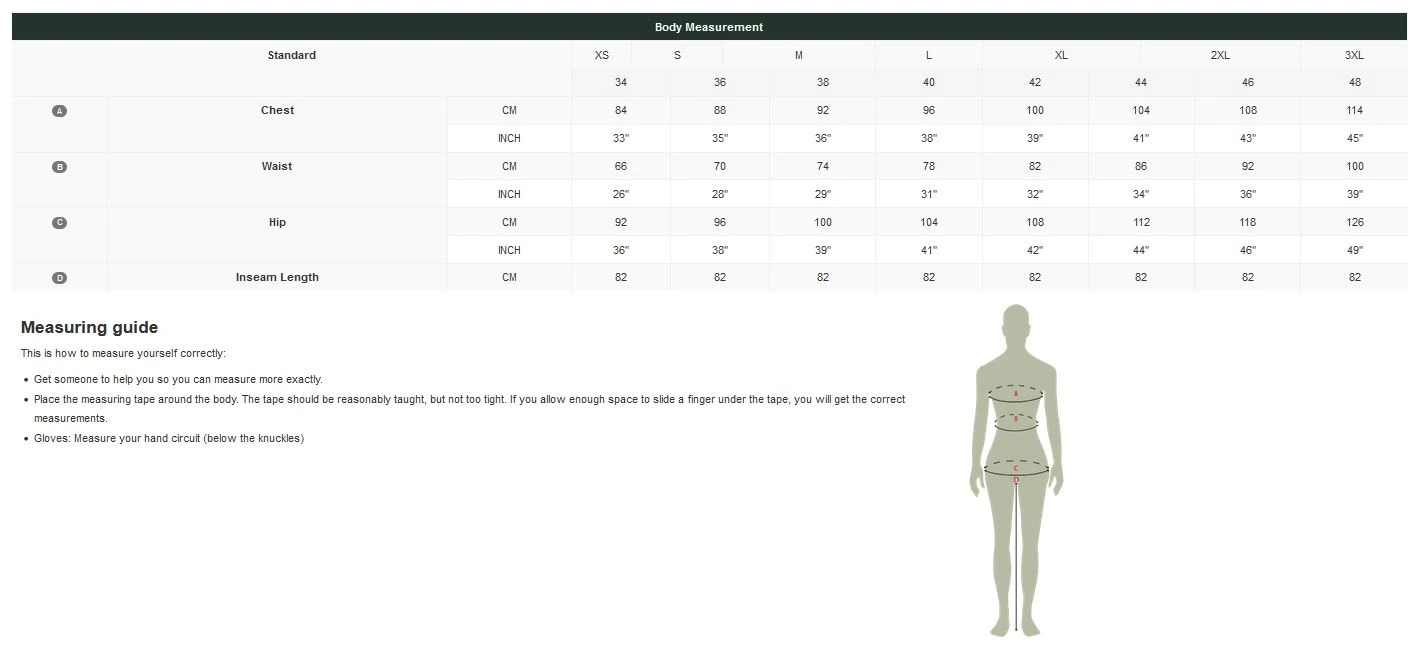Screen dimensions: 1416x662
Task: Select the Chest row label
Action: pos(277,111)
